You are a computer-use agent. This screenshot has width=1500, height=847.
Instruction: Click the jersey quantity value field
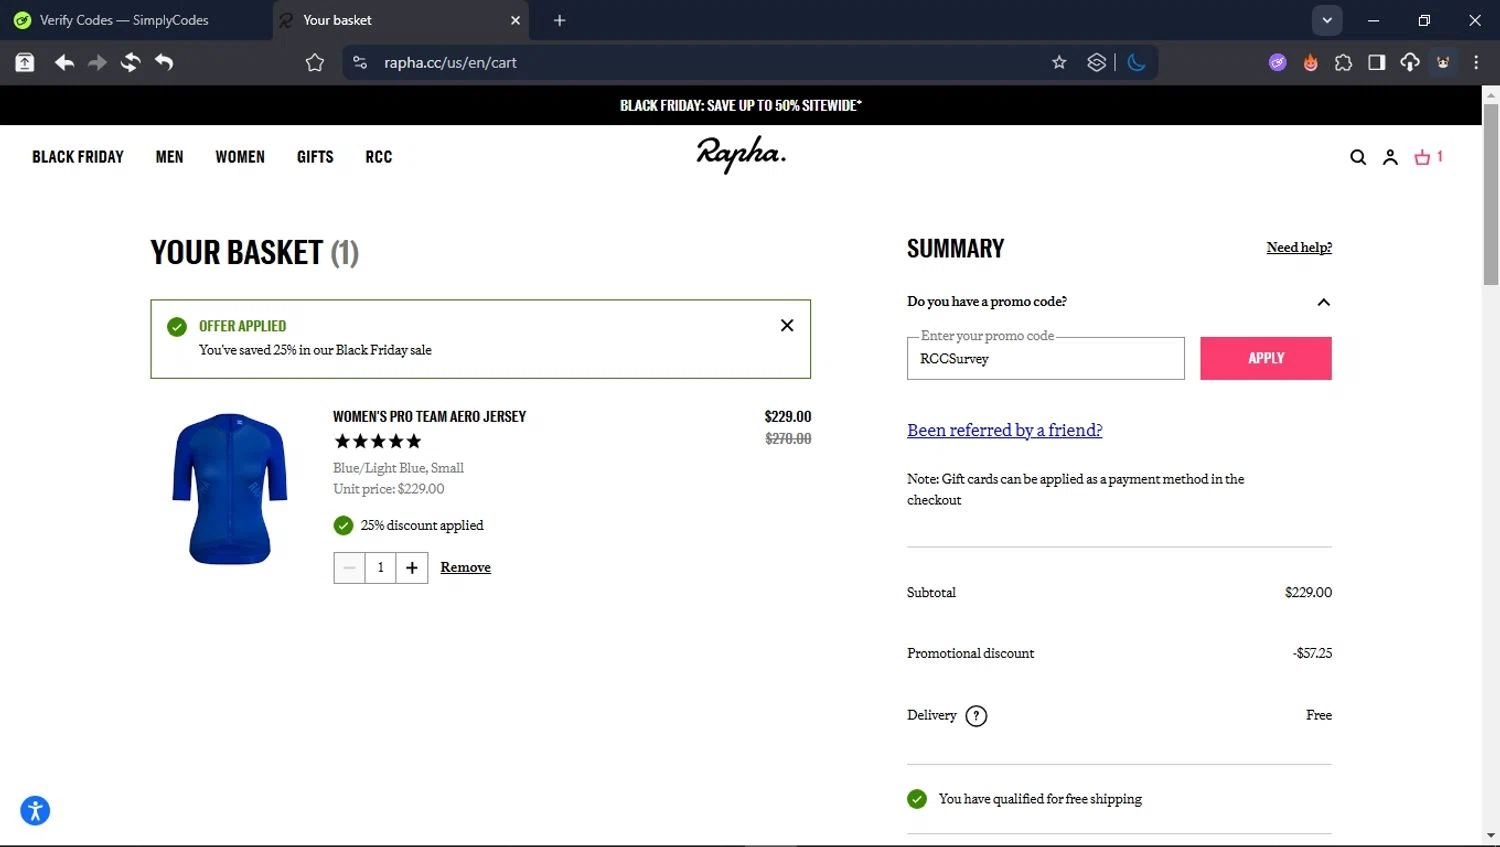380,568
